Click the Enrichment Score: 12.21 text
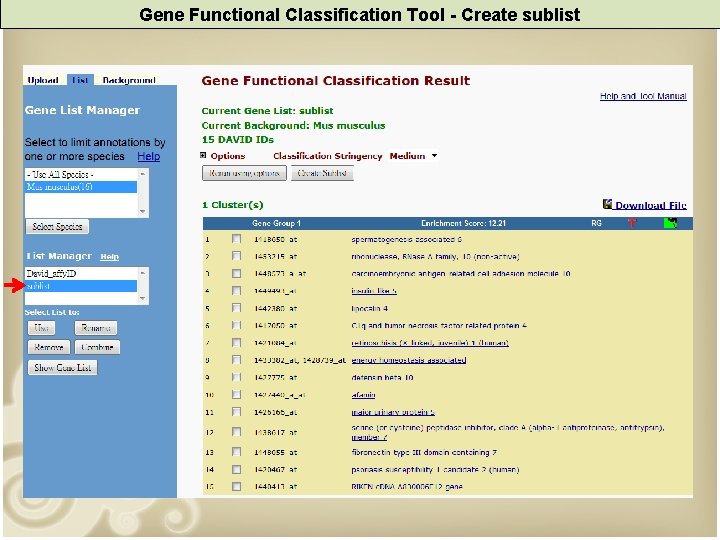This screenshot has width=720, height=540. tap(463, 223)
